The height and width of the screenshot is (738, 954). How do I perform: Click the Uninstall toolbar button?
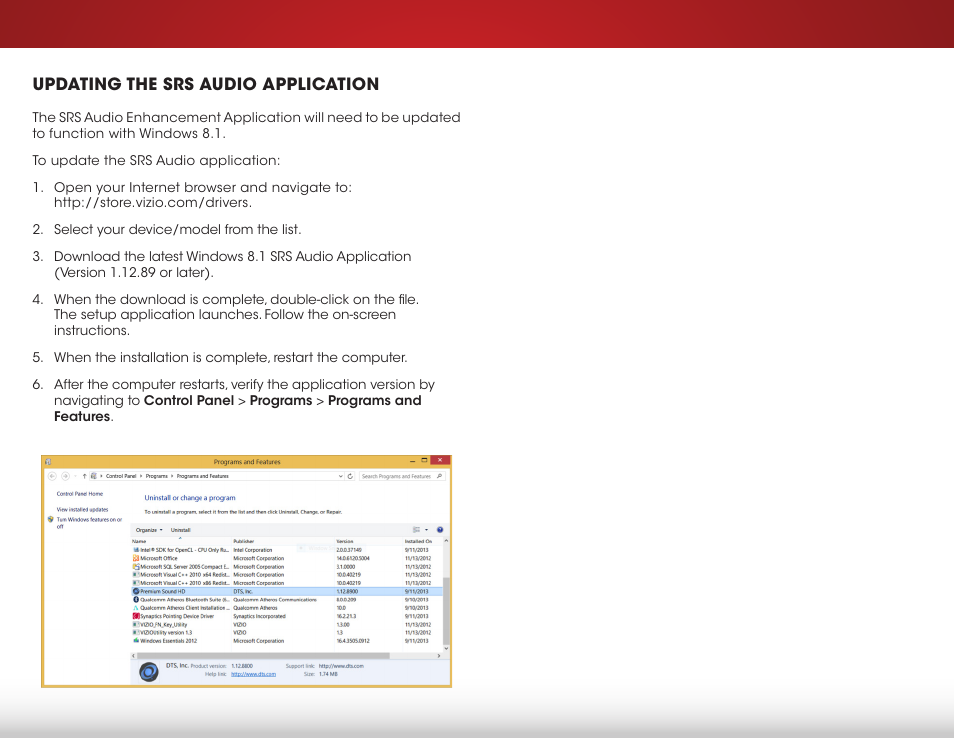pos(181,530)
